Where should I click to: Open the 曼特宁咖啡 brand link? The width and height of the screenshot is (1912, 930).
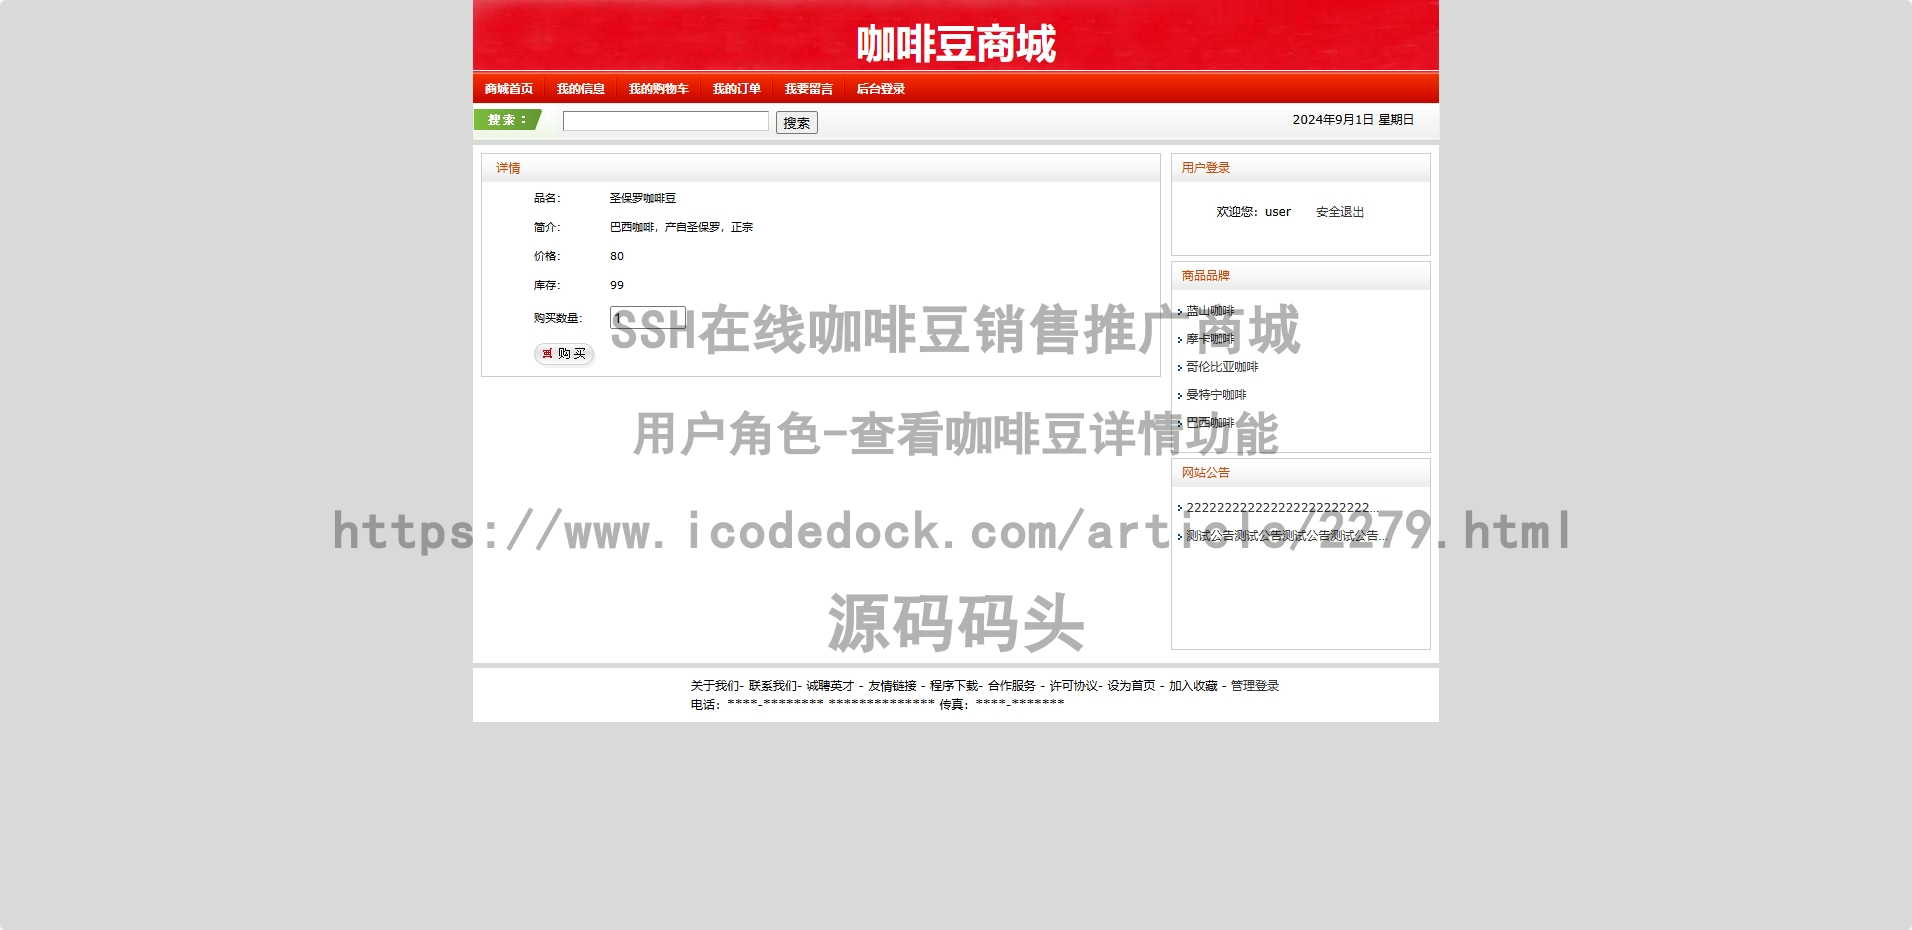(1216, 395)
